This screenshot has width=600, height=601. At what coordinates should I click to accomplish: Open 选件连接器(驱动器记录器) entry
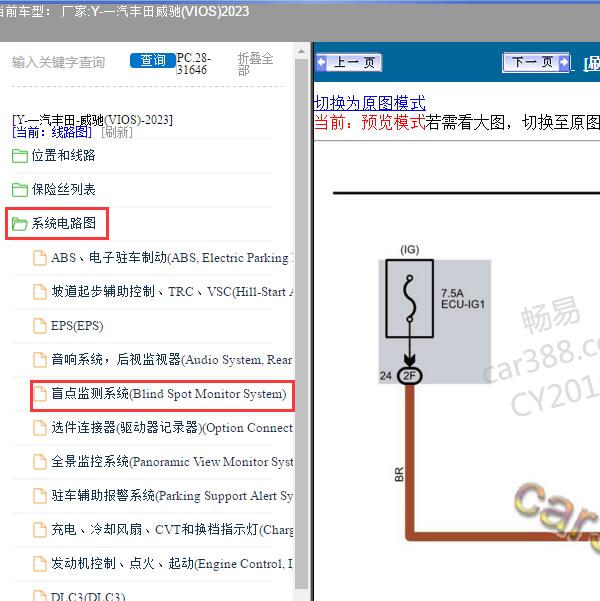tap(173, 427)
